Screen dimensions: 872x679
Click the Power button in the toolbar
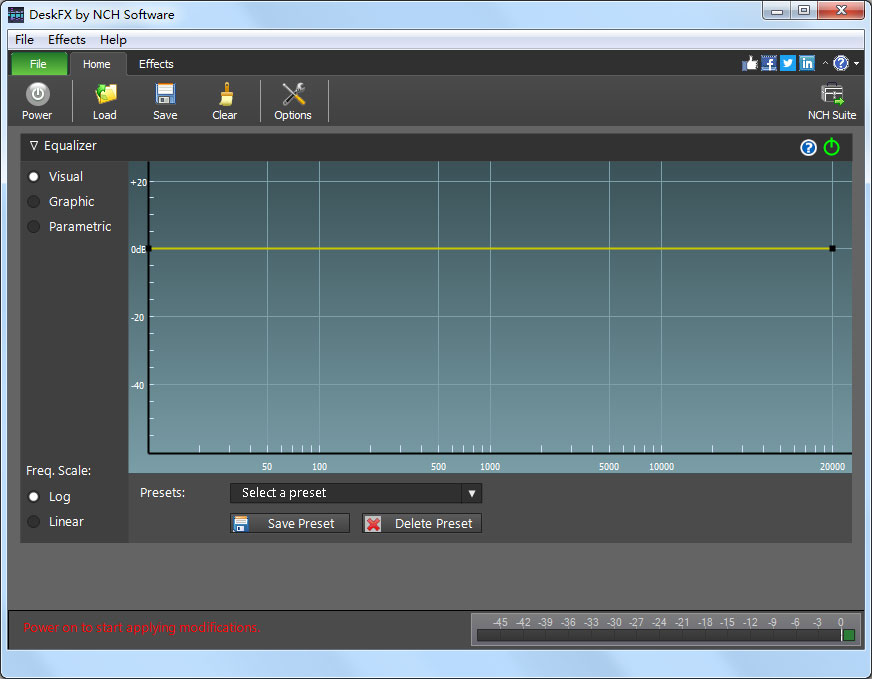(x=37, y=101)
